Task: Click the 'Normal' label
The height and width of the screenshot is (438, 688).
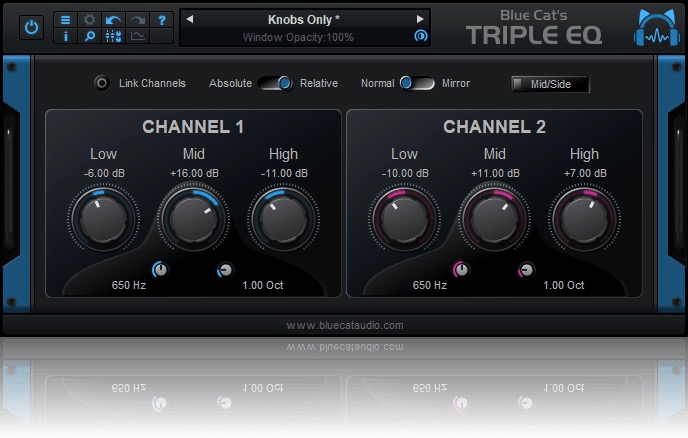Action: [x=377, y=83]
